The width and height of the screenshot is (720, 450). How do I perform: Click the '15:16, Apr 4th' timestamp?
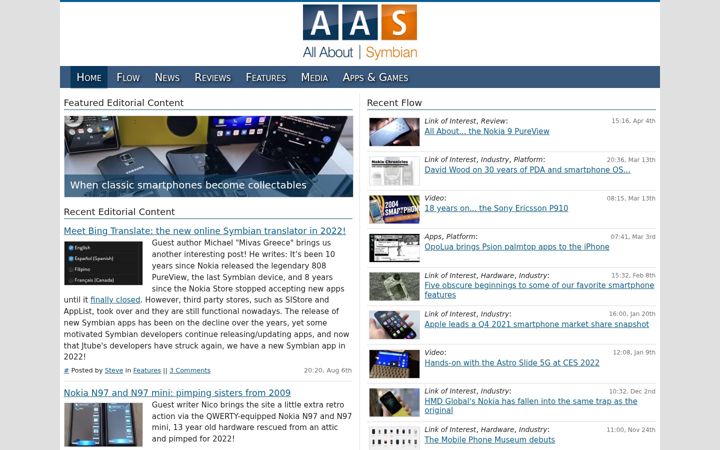point(633,121)
